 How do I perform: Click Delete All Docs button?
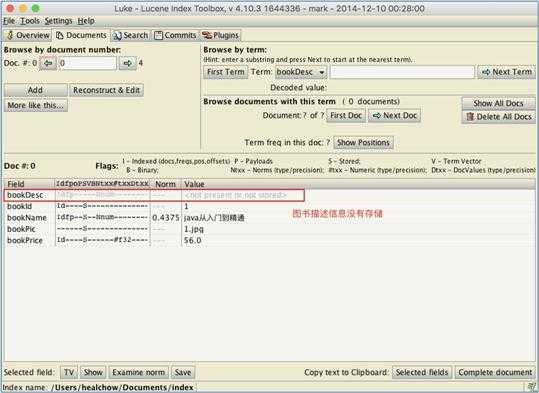point(498,117)
